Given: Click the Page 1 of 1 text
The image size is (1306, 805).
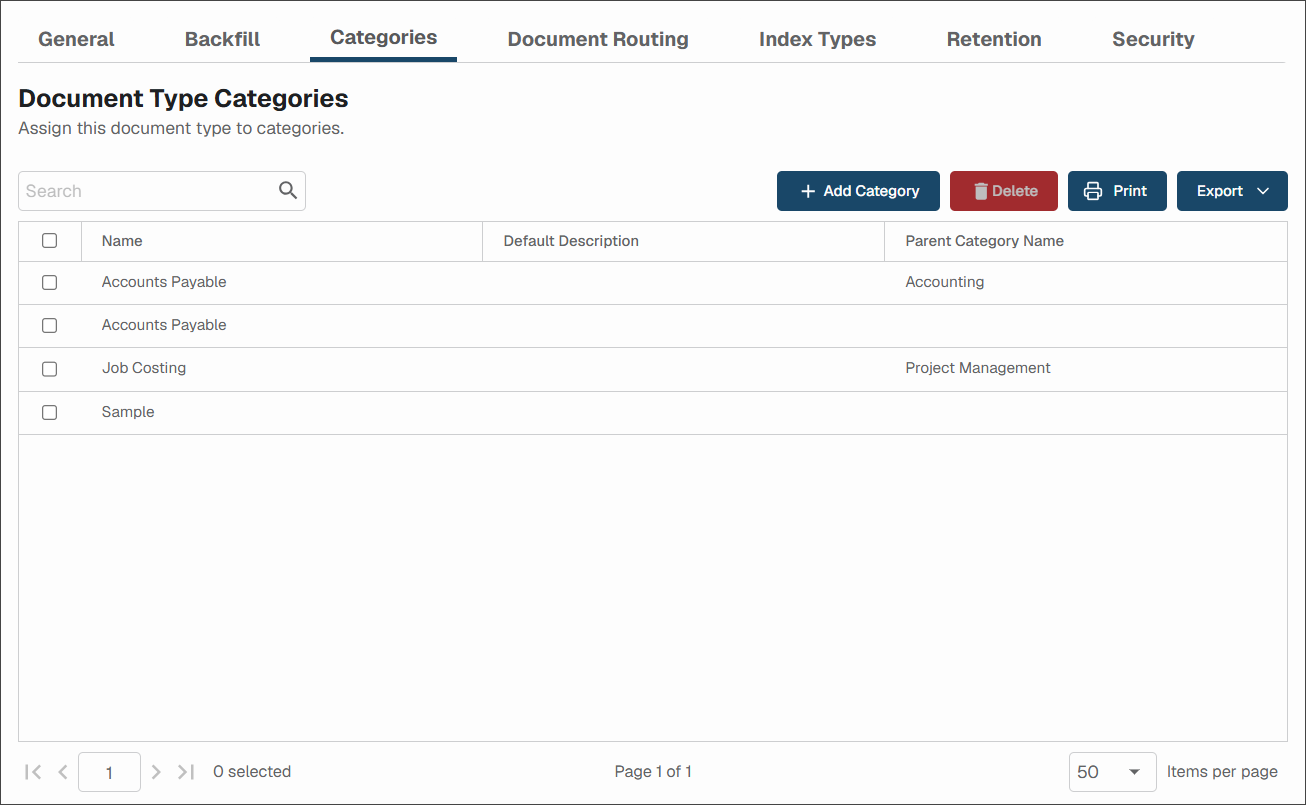Looking at the screenshot, I should coord(653,772).
